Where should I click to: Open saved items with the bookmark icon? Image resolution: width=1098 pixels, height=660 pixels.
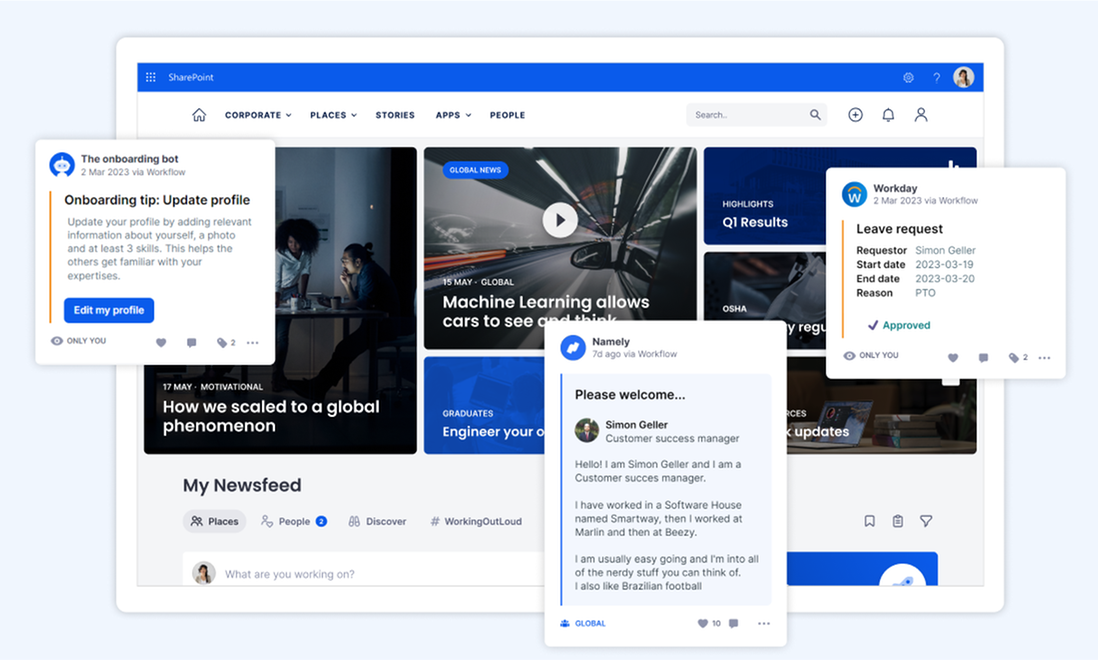(869, 521)
